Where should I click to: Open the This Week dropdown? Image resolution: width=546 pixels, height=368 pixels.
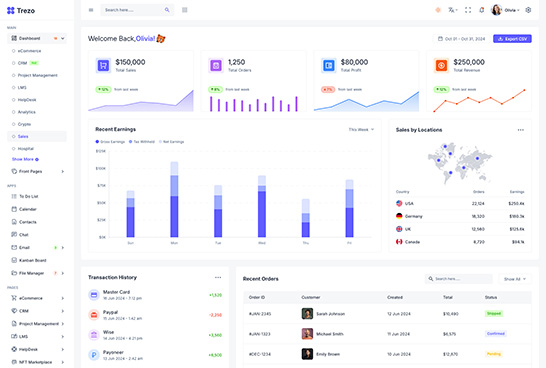pos(361,130)
